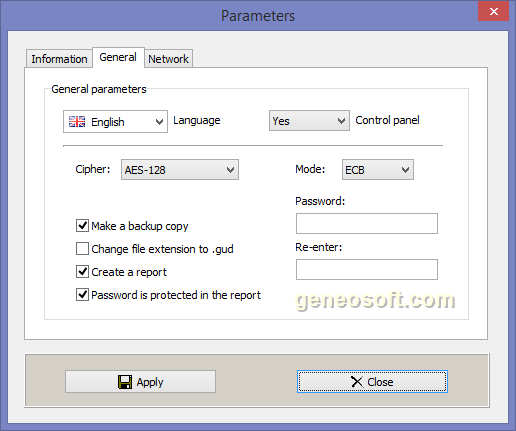Click the floppy disk icon on Apply

click(x=125, y=382)
